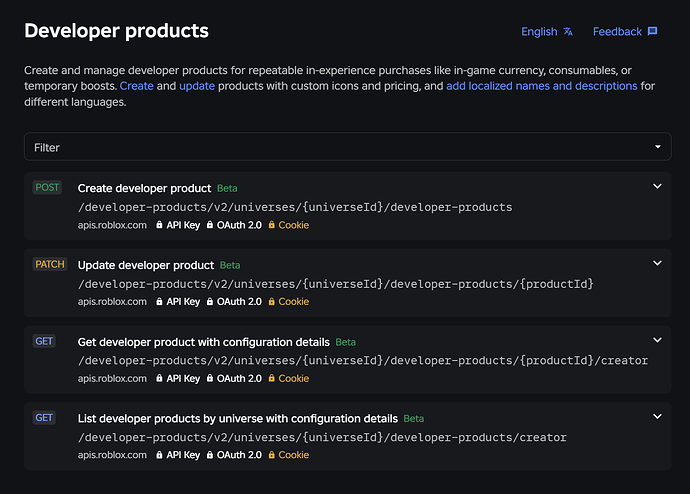Click the Get developer product with configuration details title

tap(204, 342)
